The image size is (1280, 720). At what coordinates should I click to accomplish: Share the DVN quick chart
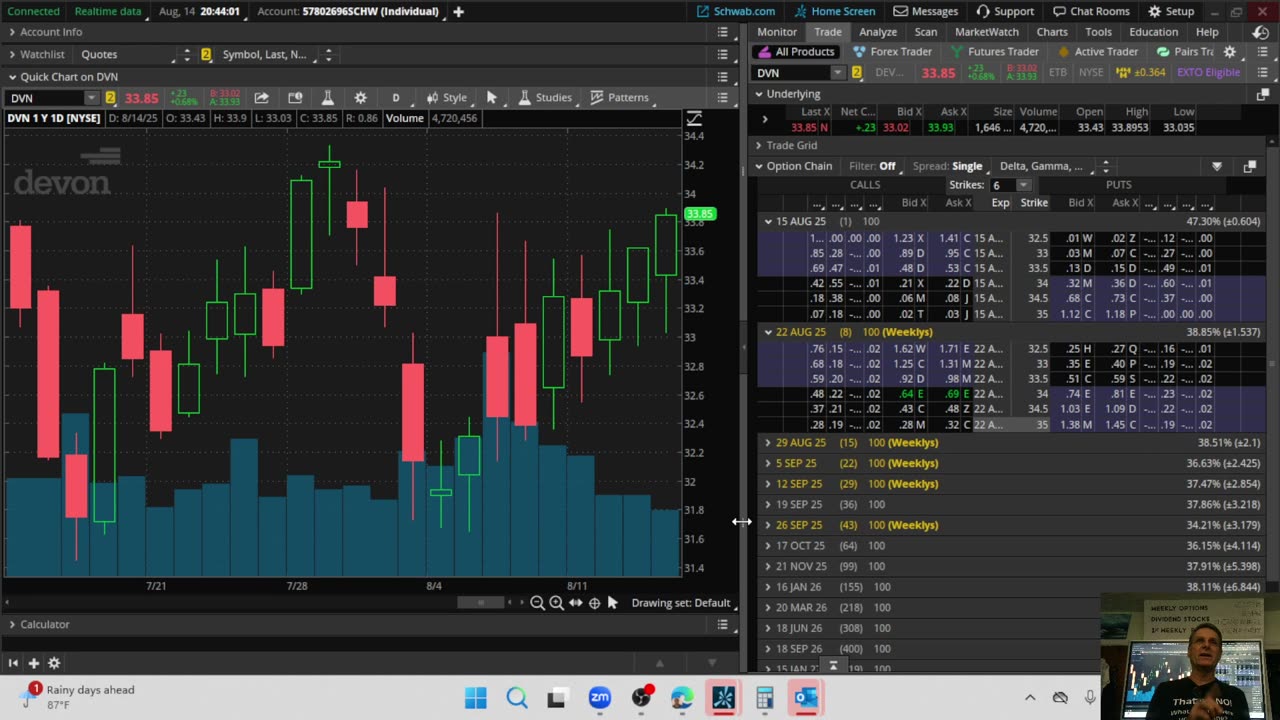261,97
